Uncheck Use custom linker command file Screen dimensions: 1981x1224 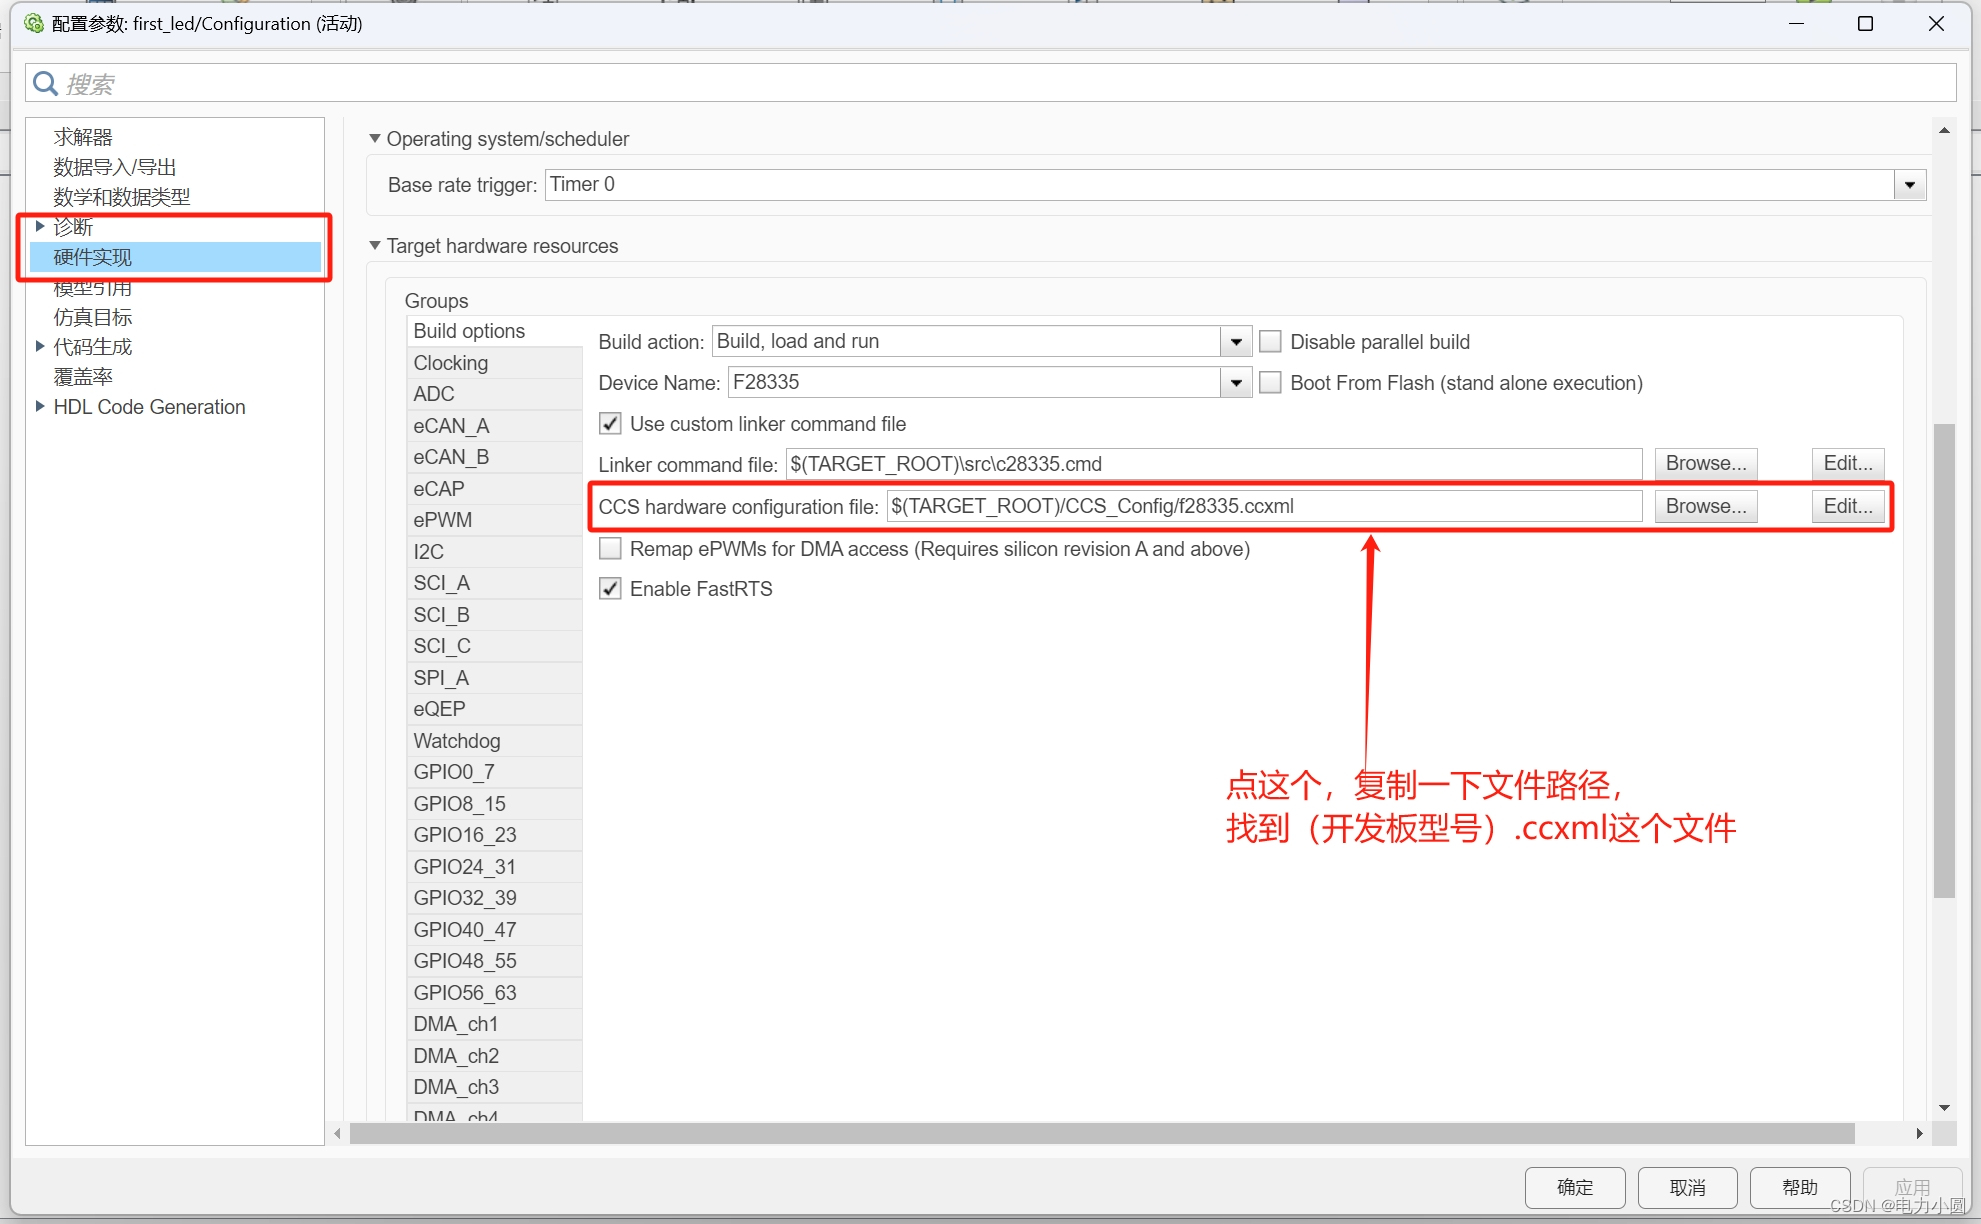pos(610,423)
